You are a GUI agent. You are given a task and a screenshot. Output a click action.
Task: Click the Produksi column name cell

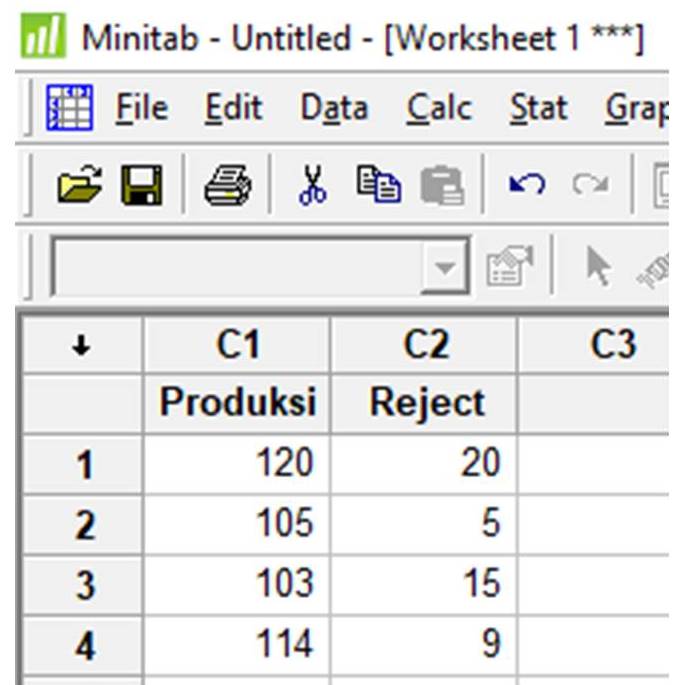pos(237,404)
